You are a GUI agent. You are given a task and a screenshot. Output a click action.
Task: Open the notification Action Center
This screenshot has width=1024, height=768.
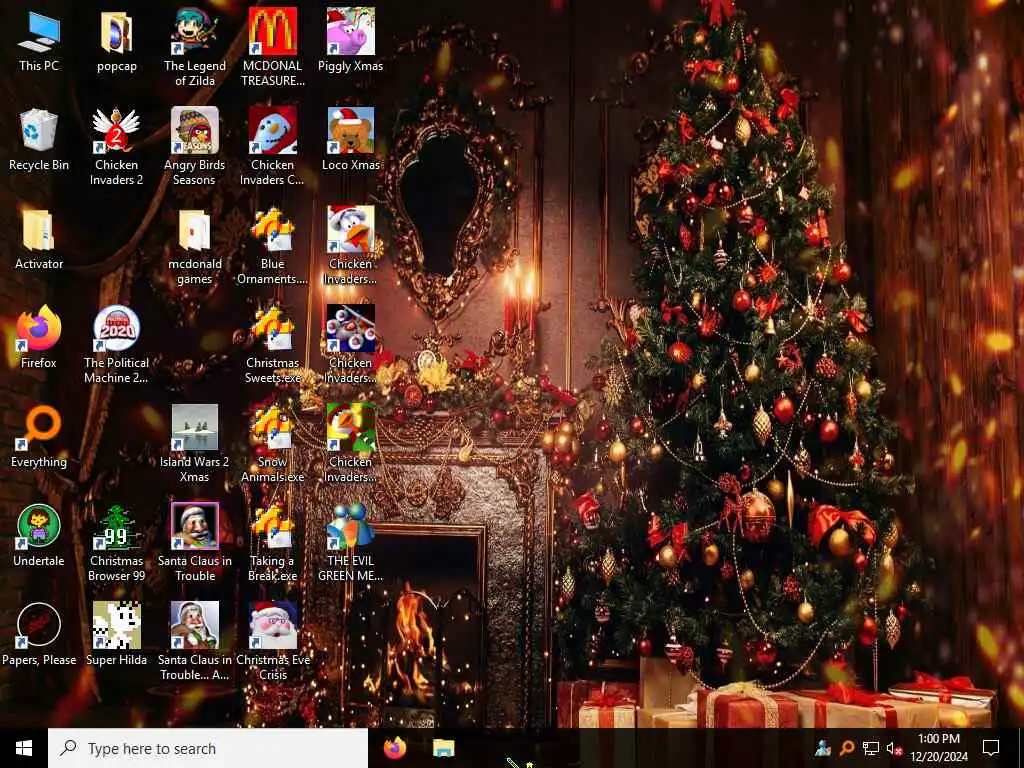coord(991,748)
